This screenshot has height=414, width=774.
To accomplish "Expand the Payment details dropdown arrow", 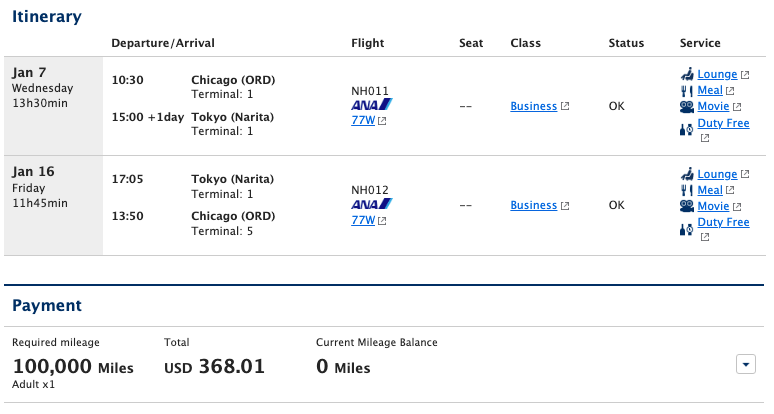I will click(746, 365).
